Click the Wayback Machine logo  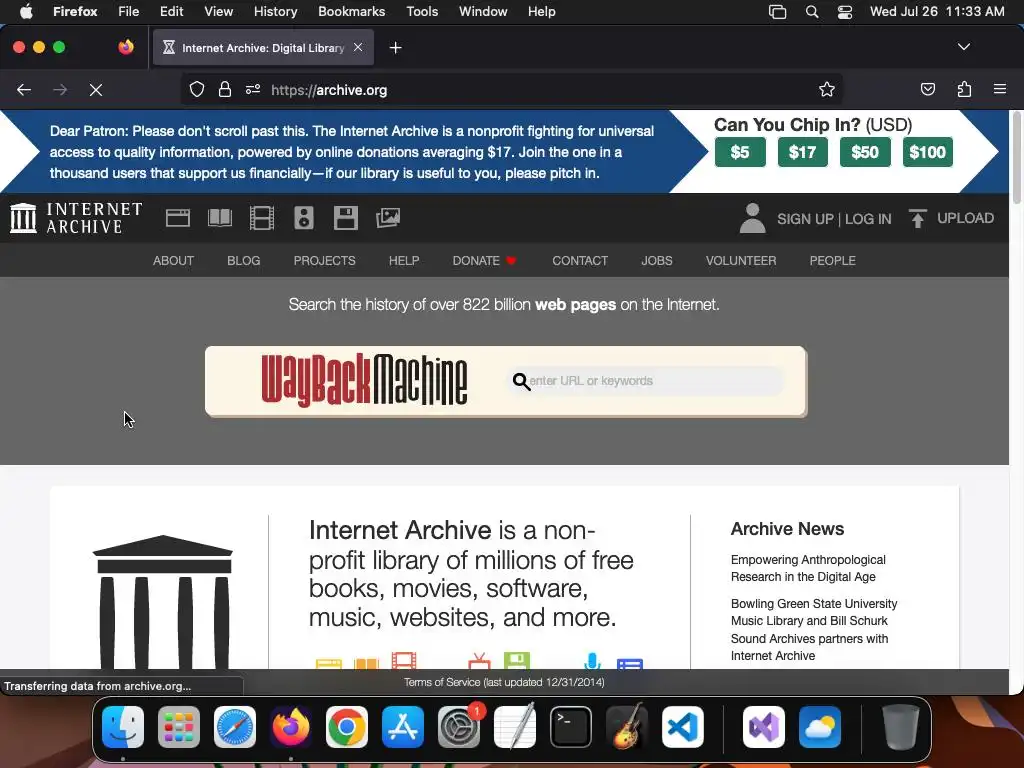364,381
